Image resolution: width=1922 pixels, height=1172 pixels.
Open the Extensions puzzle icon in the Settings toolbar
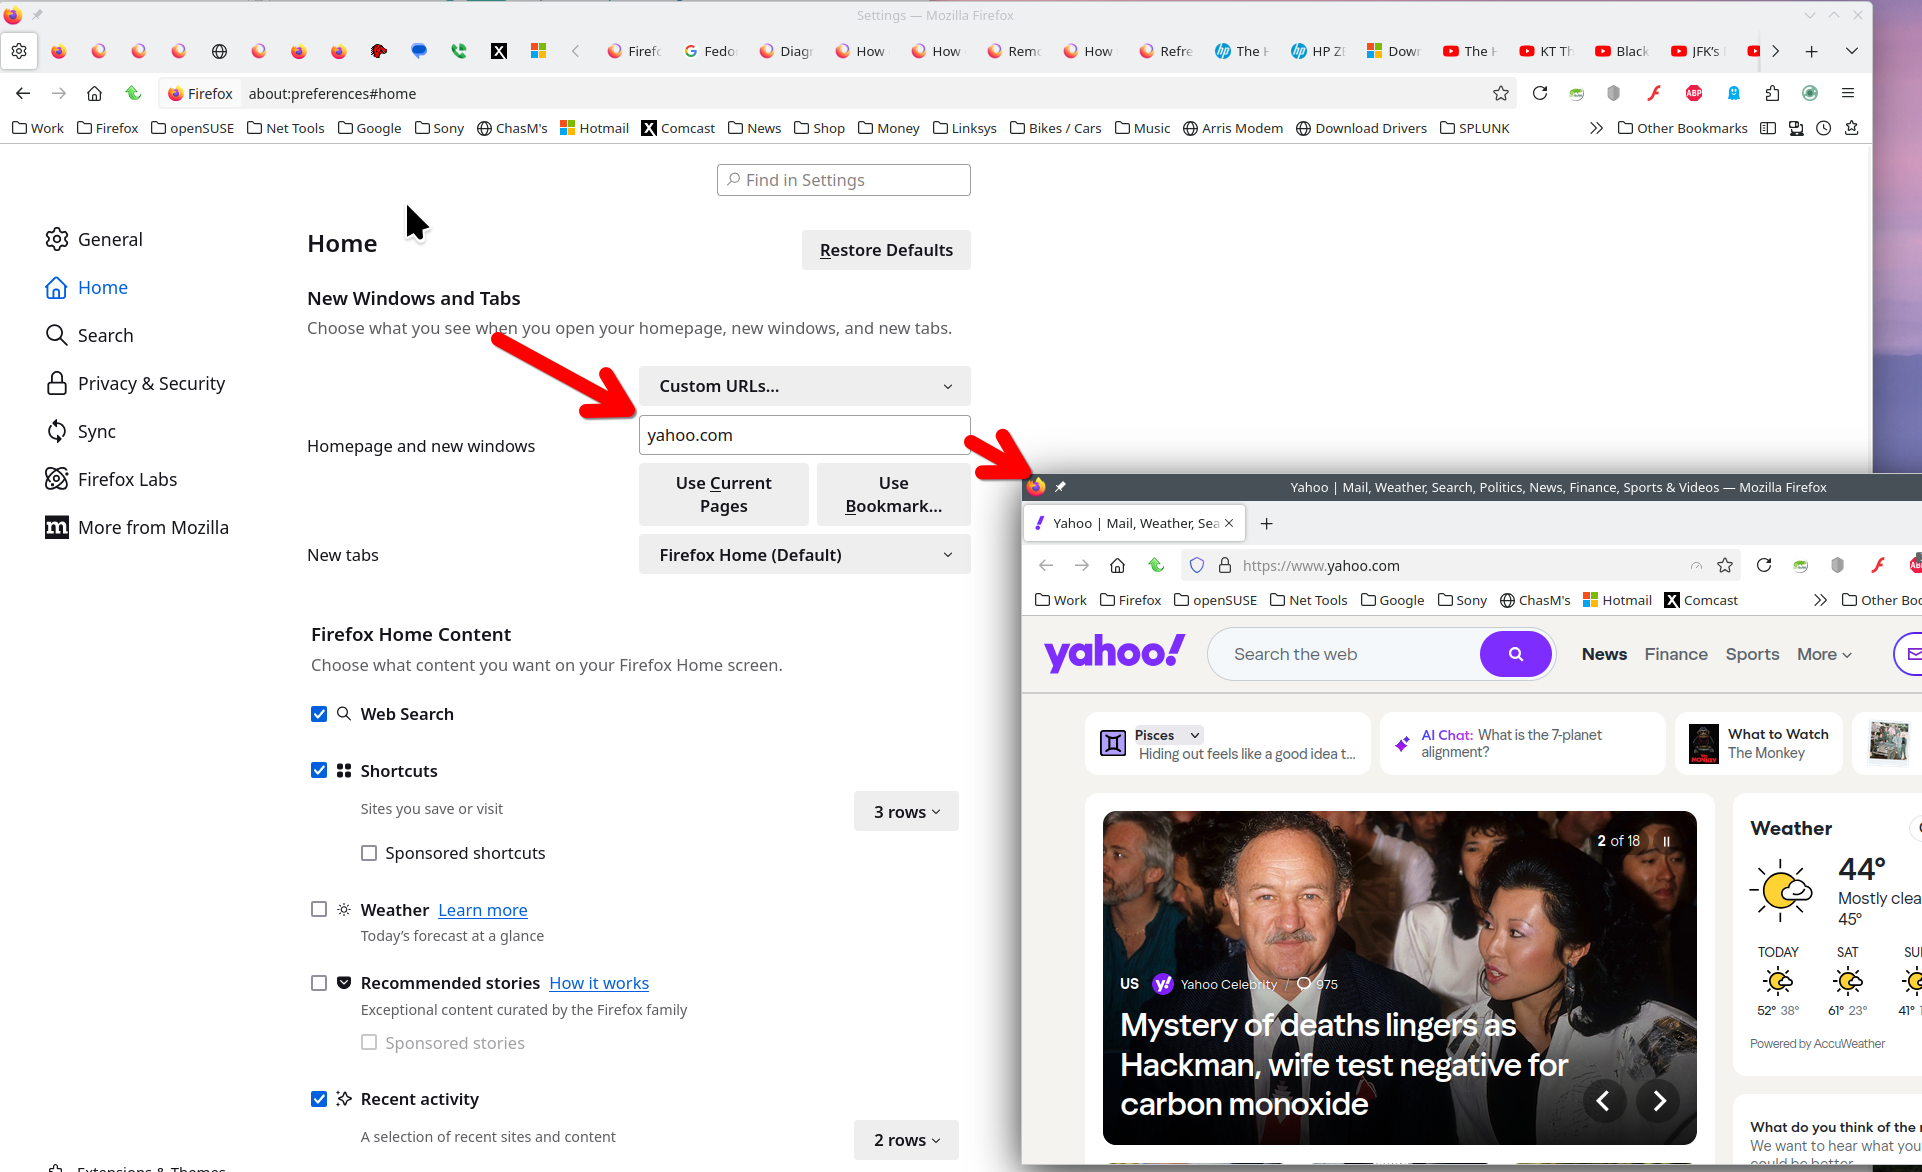1772,93
